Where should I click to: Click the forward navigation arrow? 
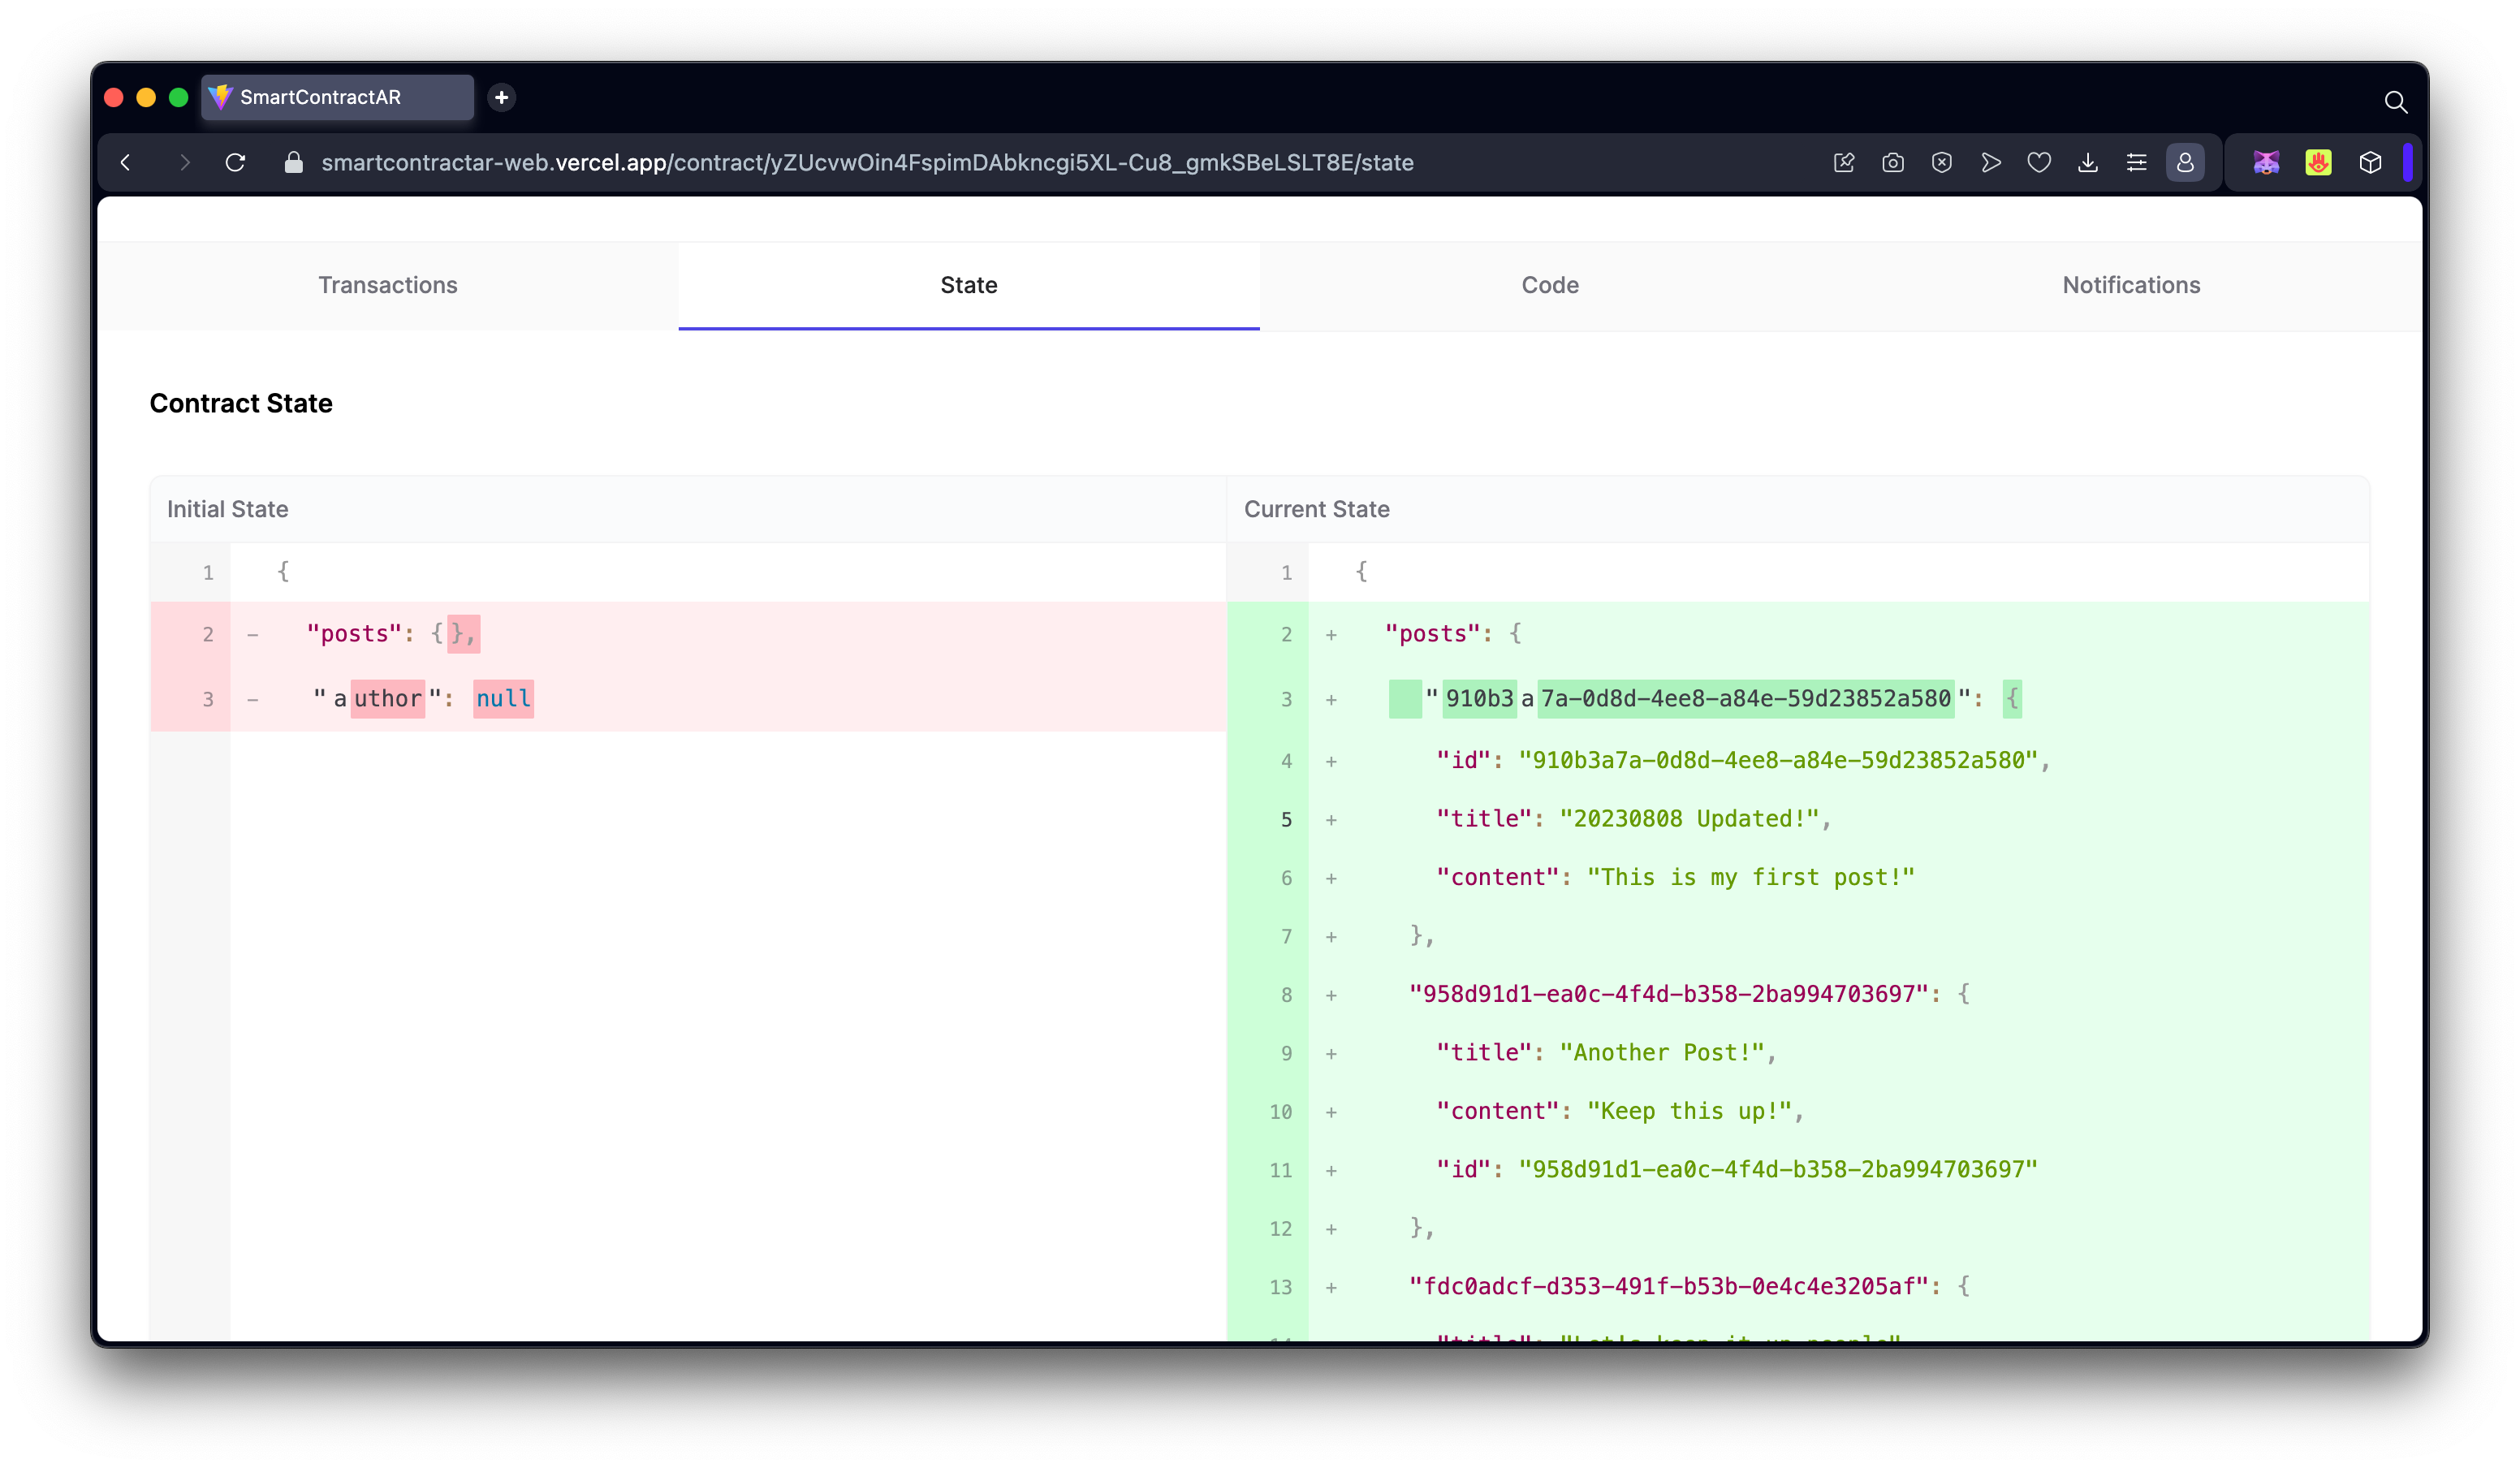(184, 162)
